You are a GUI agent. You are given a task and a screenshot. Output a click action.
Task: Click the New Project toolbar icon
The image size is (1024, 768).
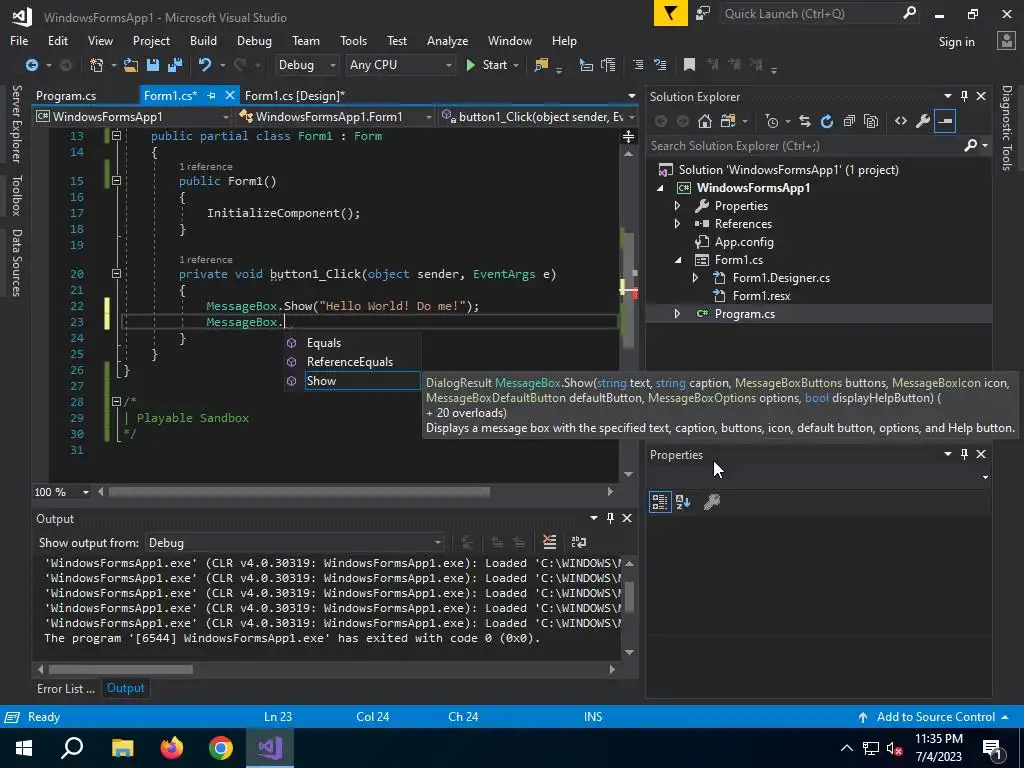coord(97,65)
